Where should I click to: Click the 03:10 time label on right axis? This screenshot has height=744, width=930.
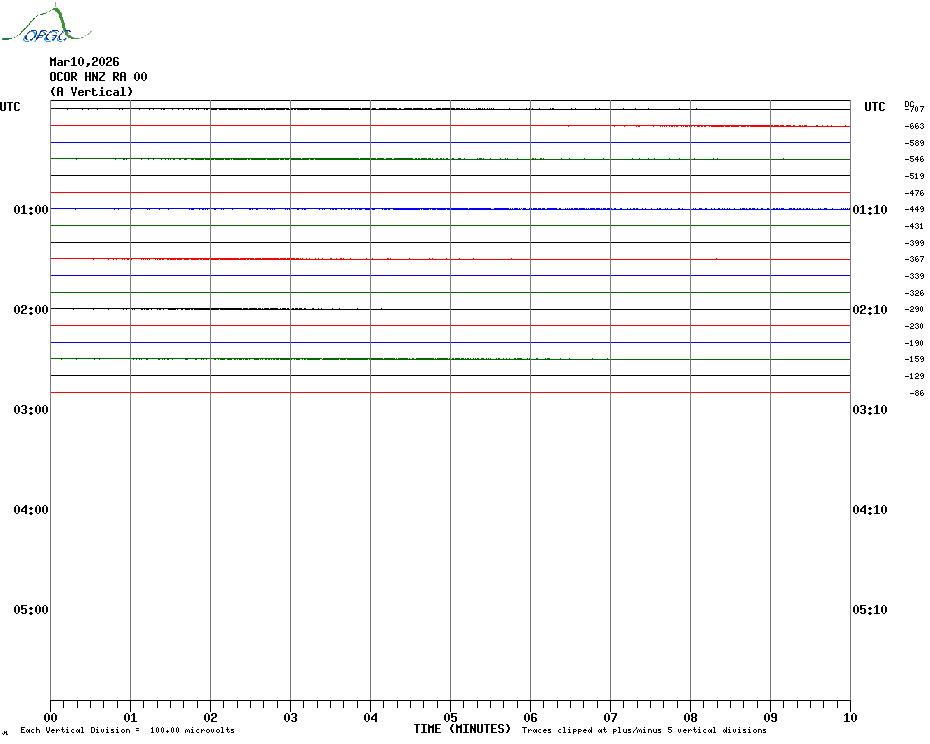(x=869, y=410)
